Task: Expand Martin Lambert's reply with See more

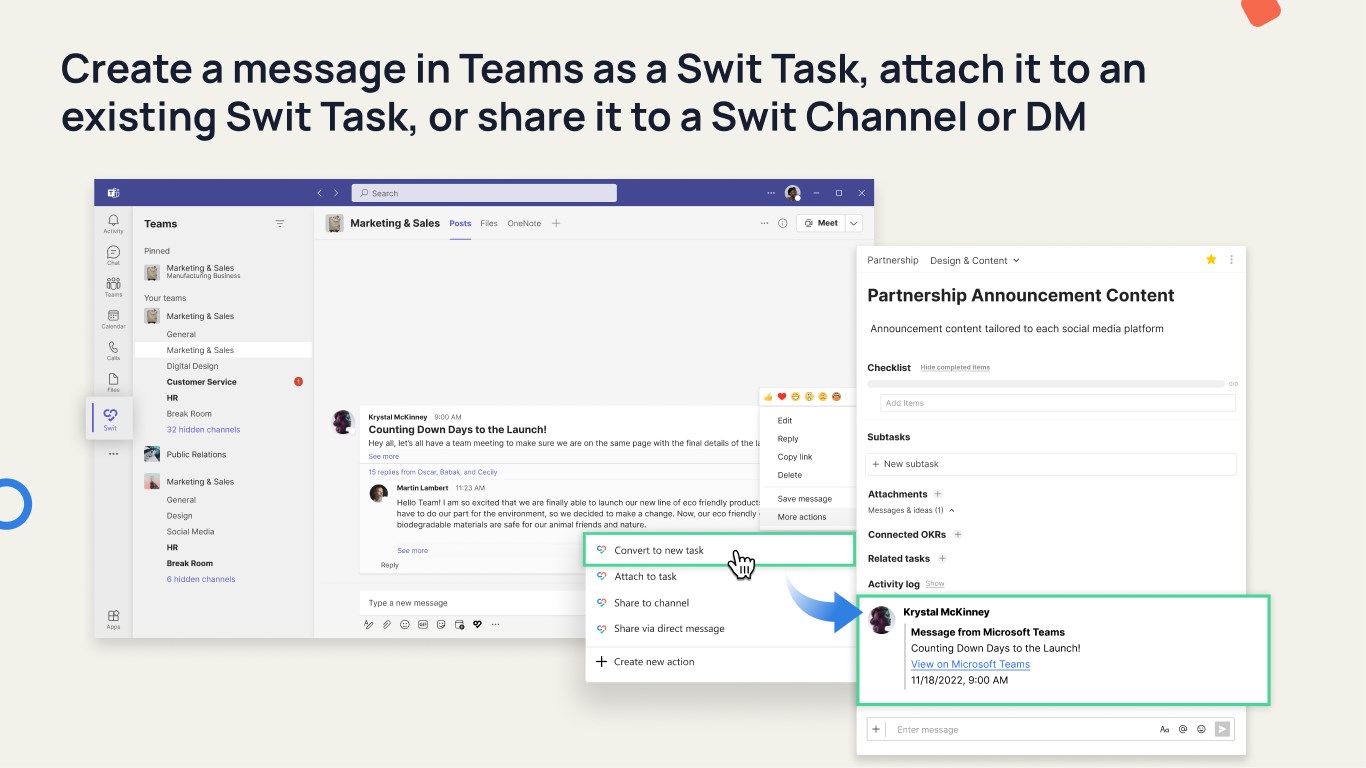Action: [412, 550]
